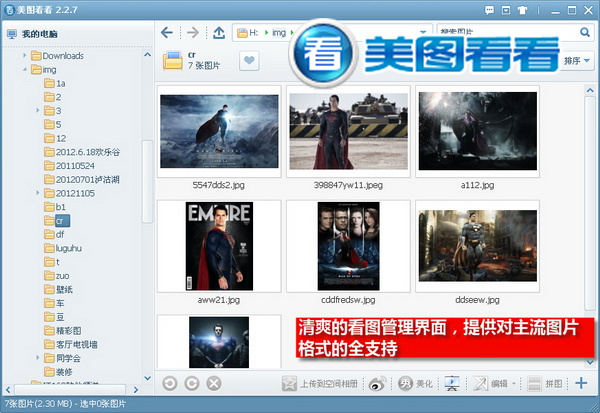The height and width of the screenshot is (413, 600).
Task: Rotate image clockwise
Action: pos(192,383)
